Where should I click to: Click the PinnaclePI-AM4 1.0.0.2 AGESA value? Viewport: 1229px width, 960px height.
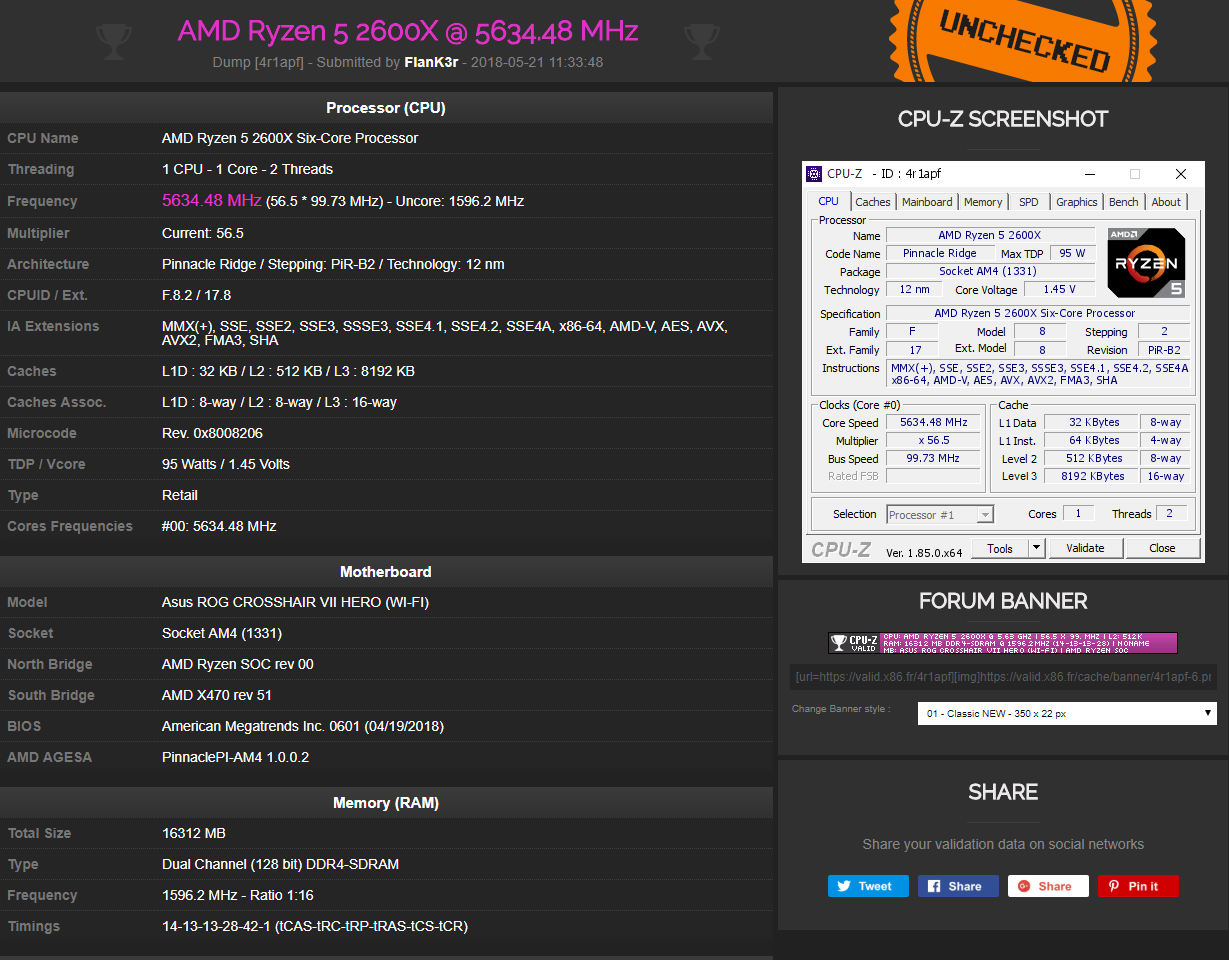236,757
